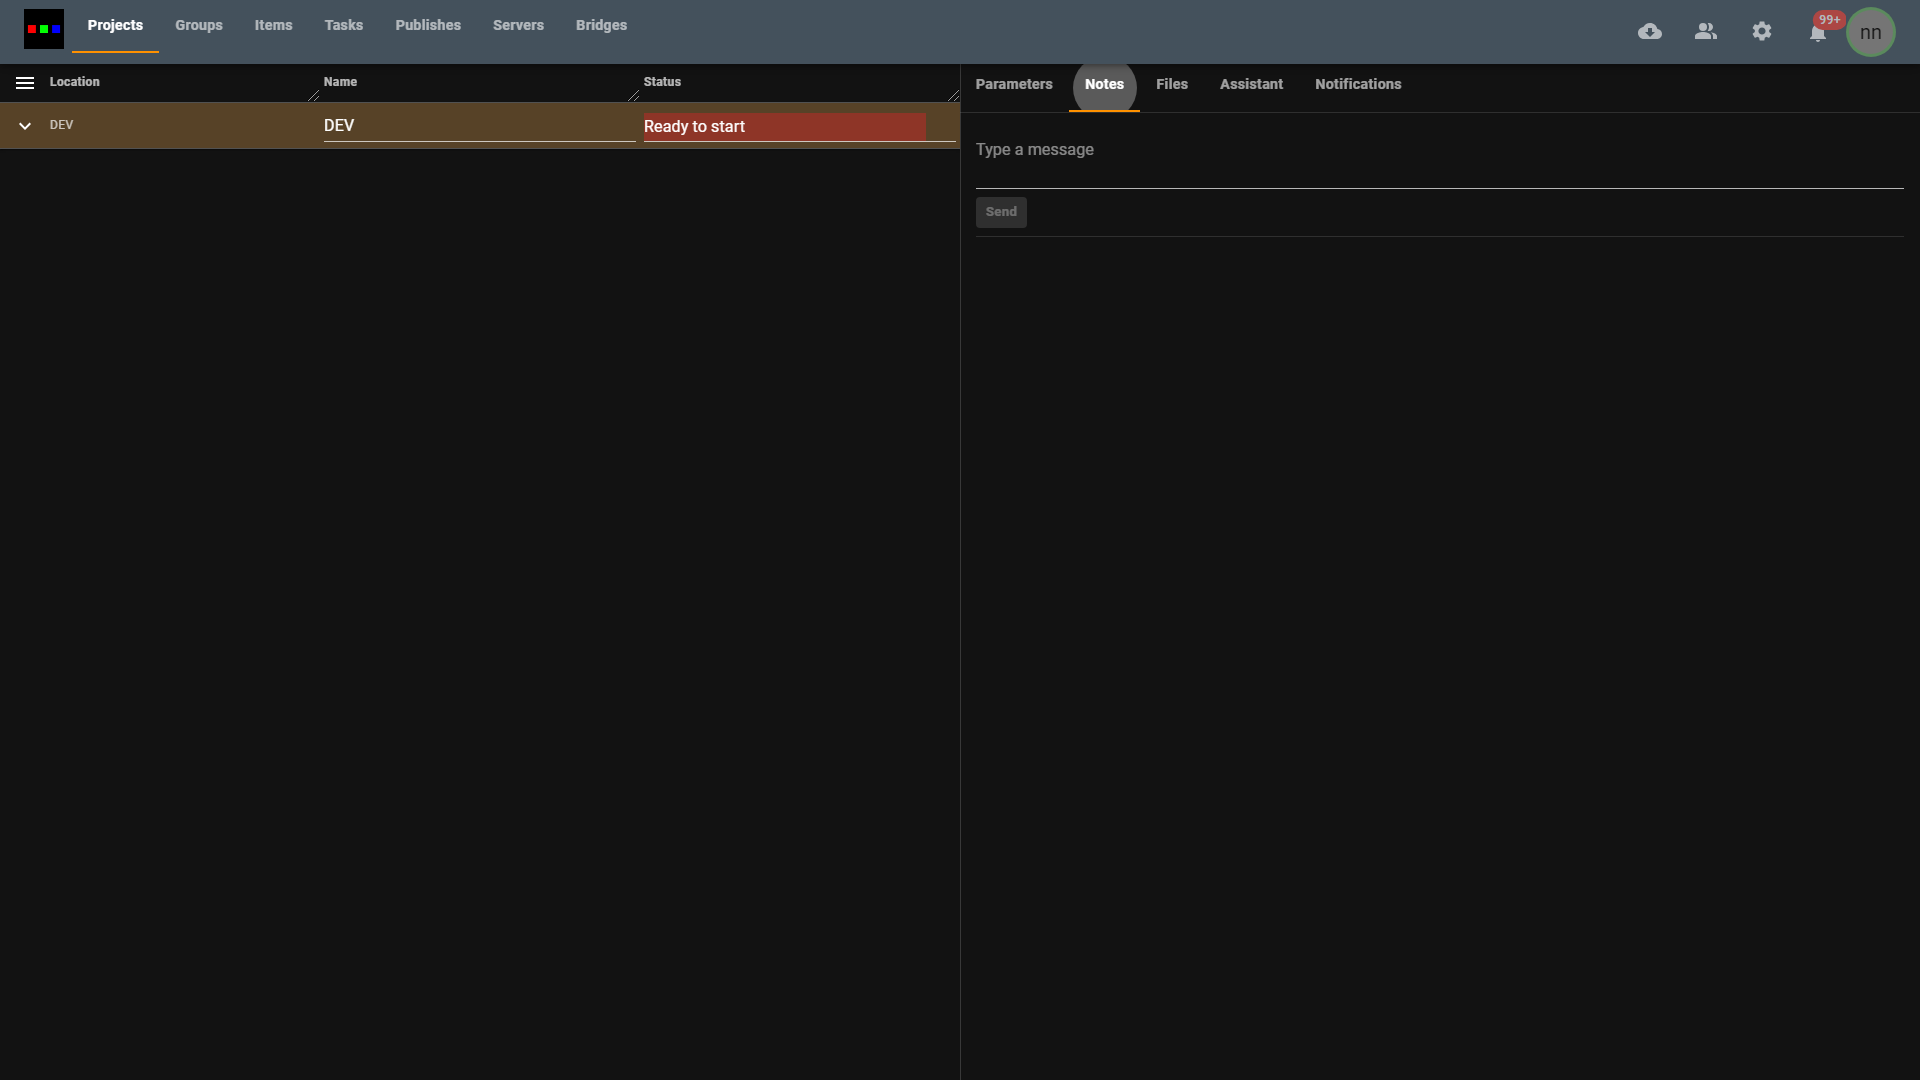Click the Status column resize handle
The image size is (1920, 1080).
(x=953, y=96)
